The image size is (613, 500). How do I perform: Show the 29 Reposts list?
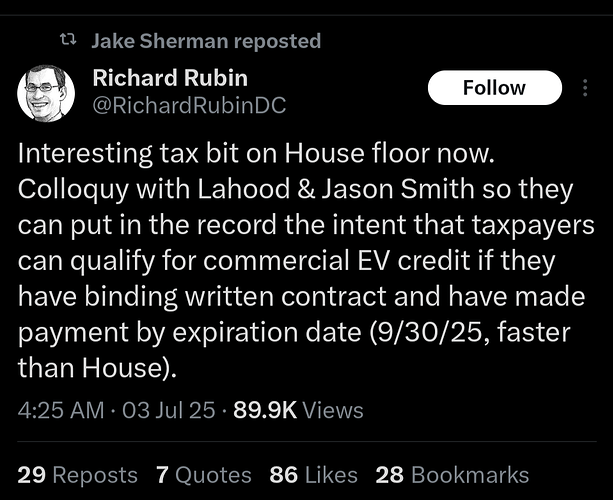tap(78, 475)
